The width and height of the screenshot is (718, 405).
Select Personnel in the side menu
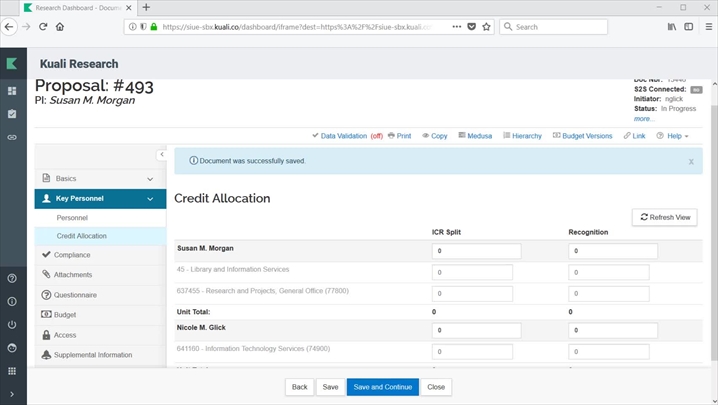(72, 218)
